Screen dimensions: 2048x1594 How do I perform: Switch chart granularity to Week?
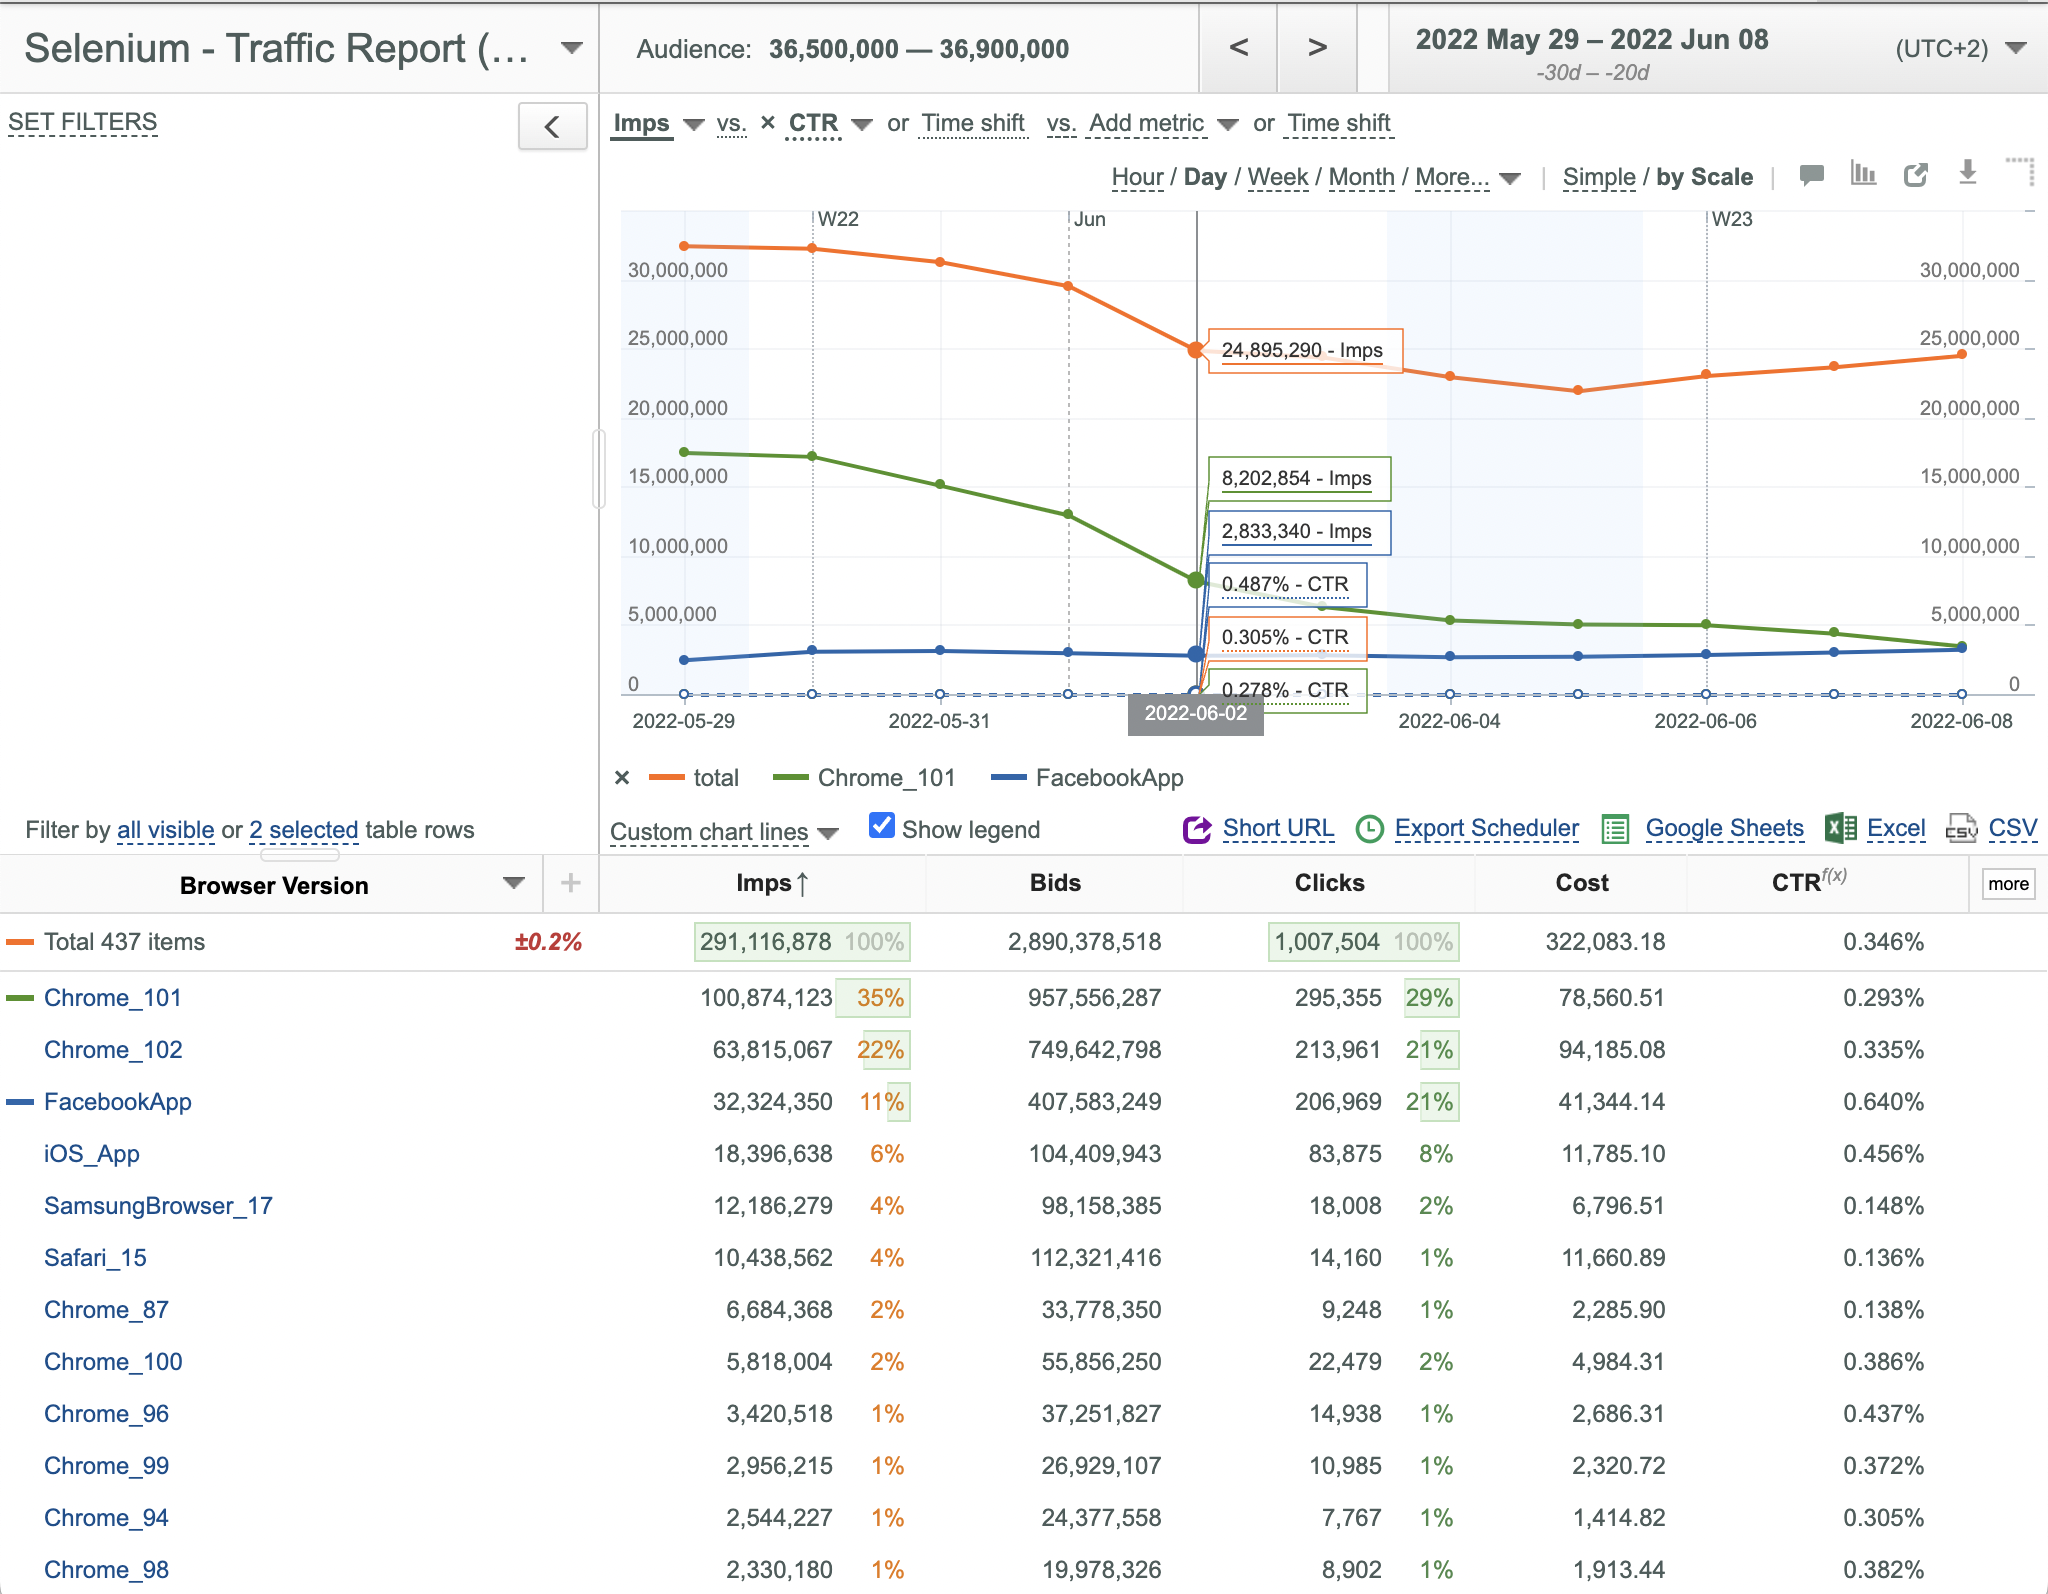pos(1278,177)
